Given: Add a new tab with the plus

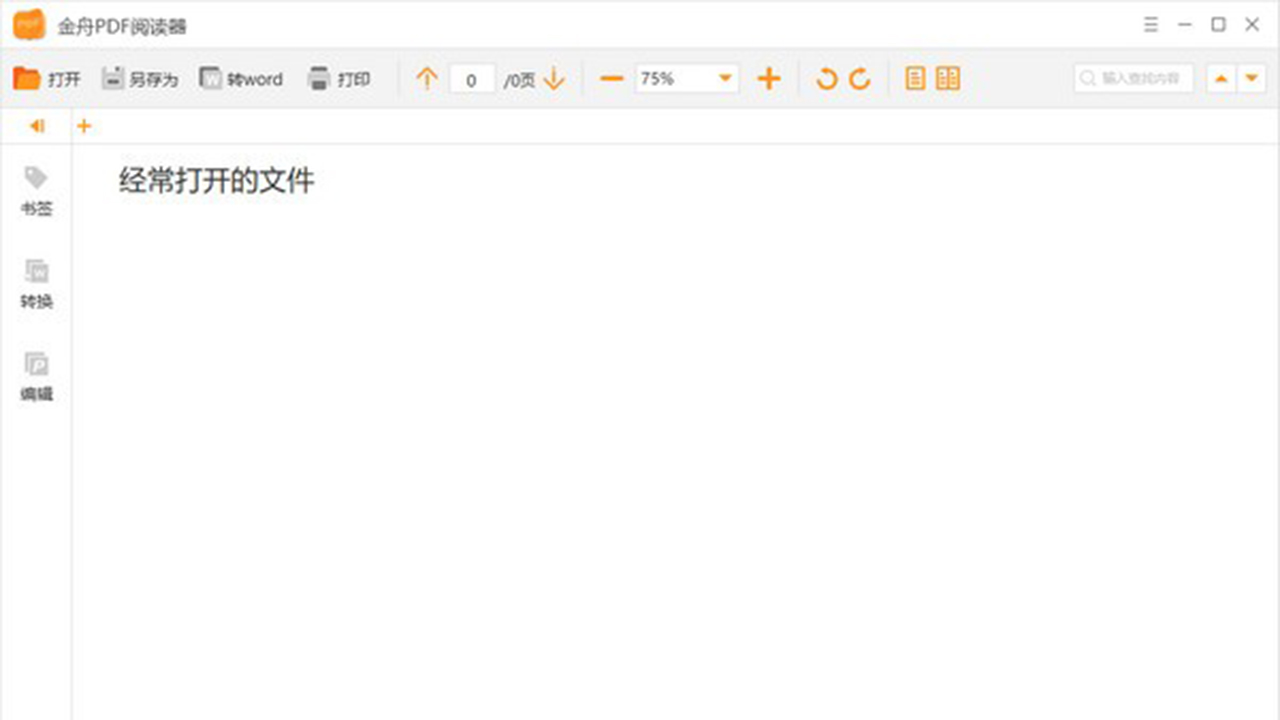Looking at the screenshot, I should [x=84, y=126].
